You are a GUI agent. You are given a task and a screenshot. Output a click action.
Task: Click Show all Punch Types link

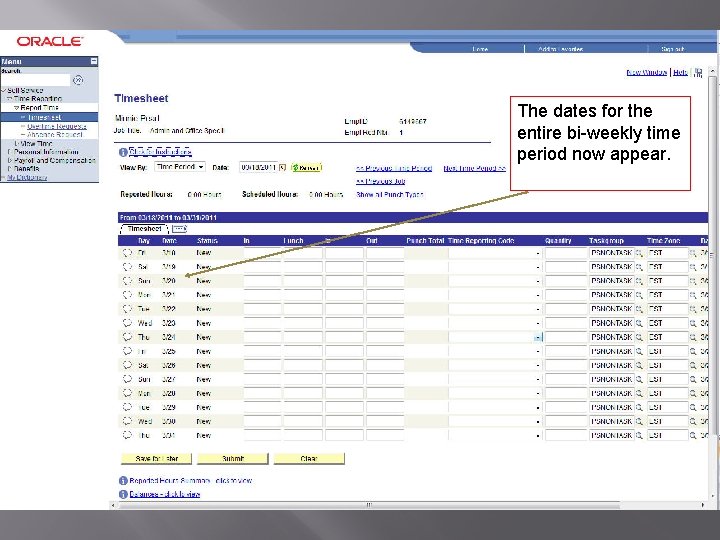[x=390, y=195]
